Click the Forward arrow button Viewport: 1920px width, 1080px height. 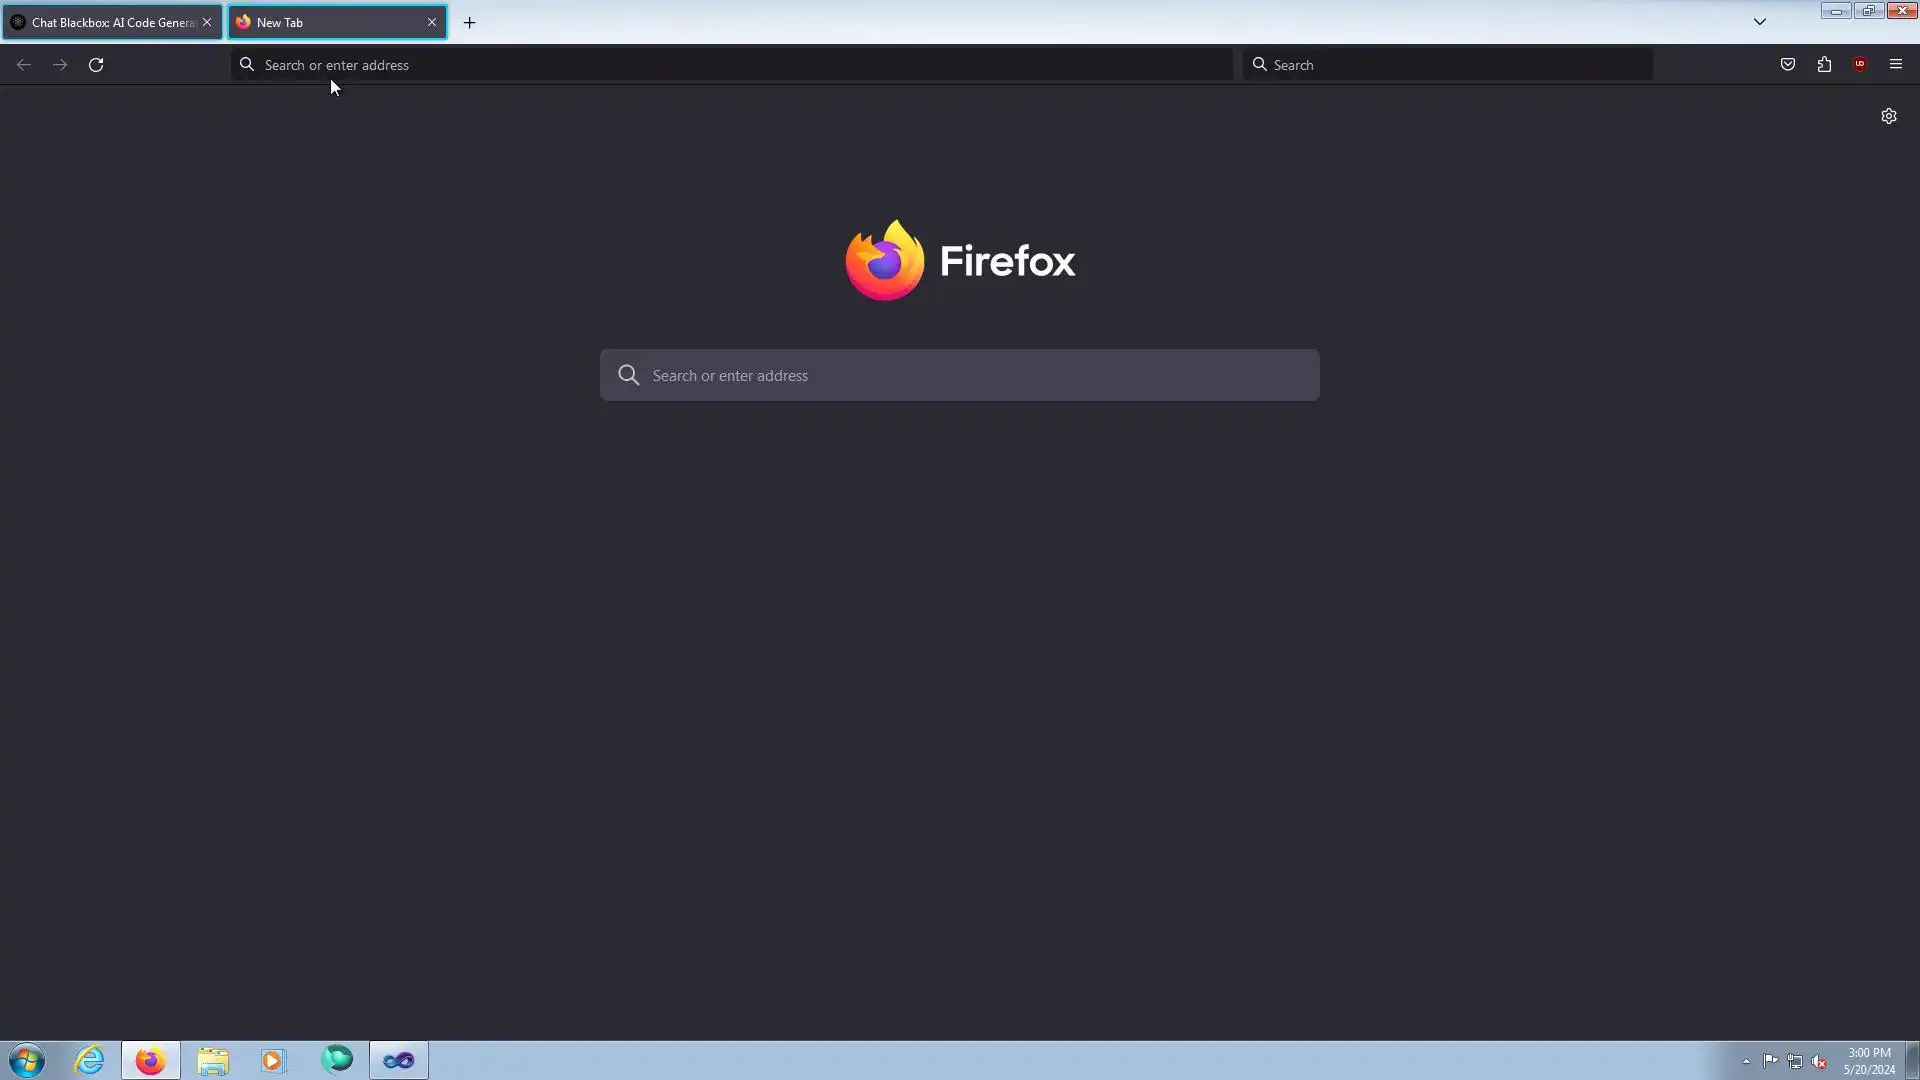[x=60, y=65]
